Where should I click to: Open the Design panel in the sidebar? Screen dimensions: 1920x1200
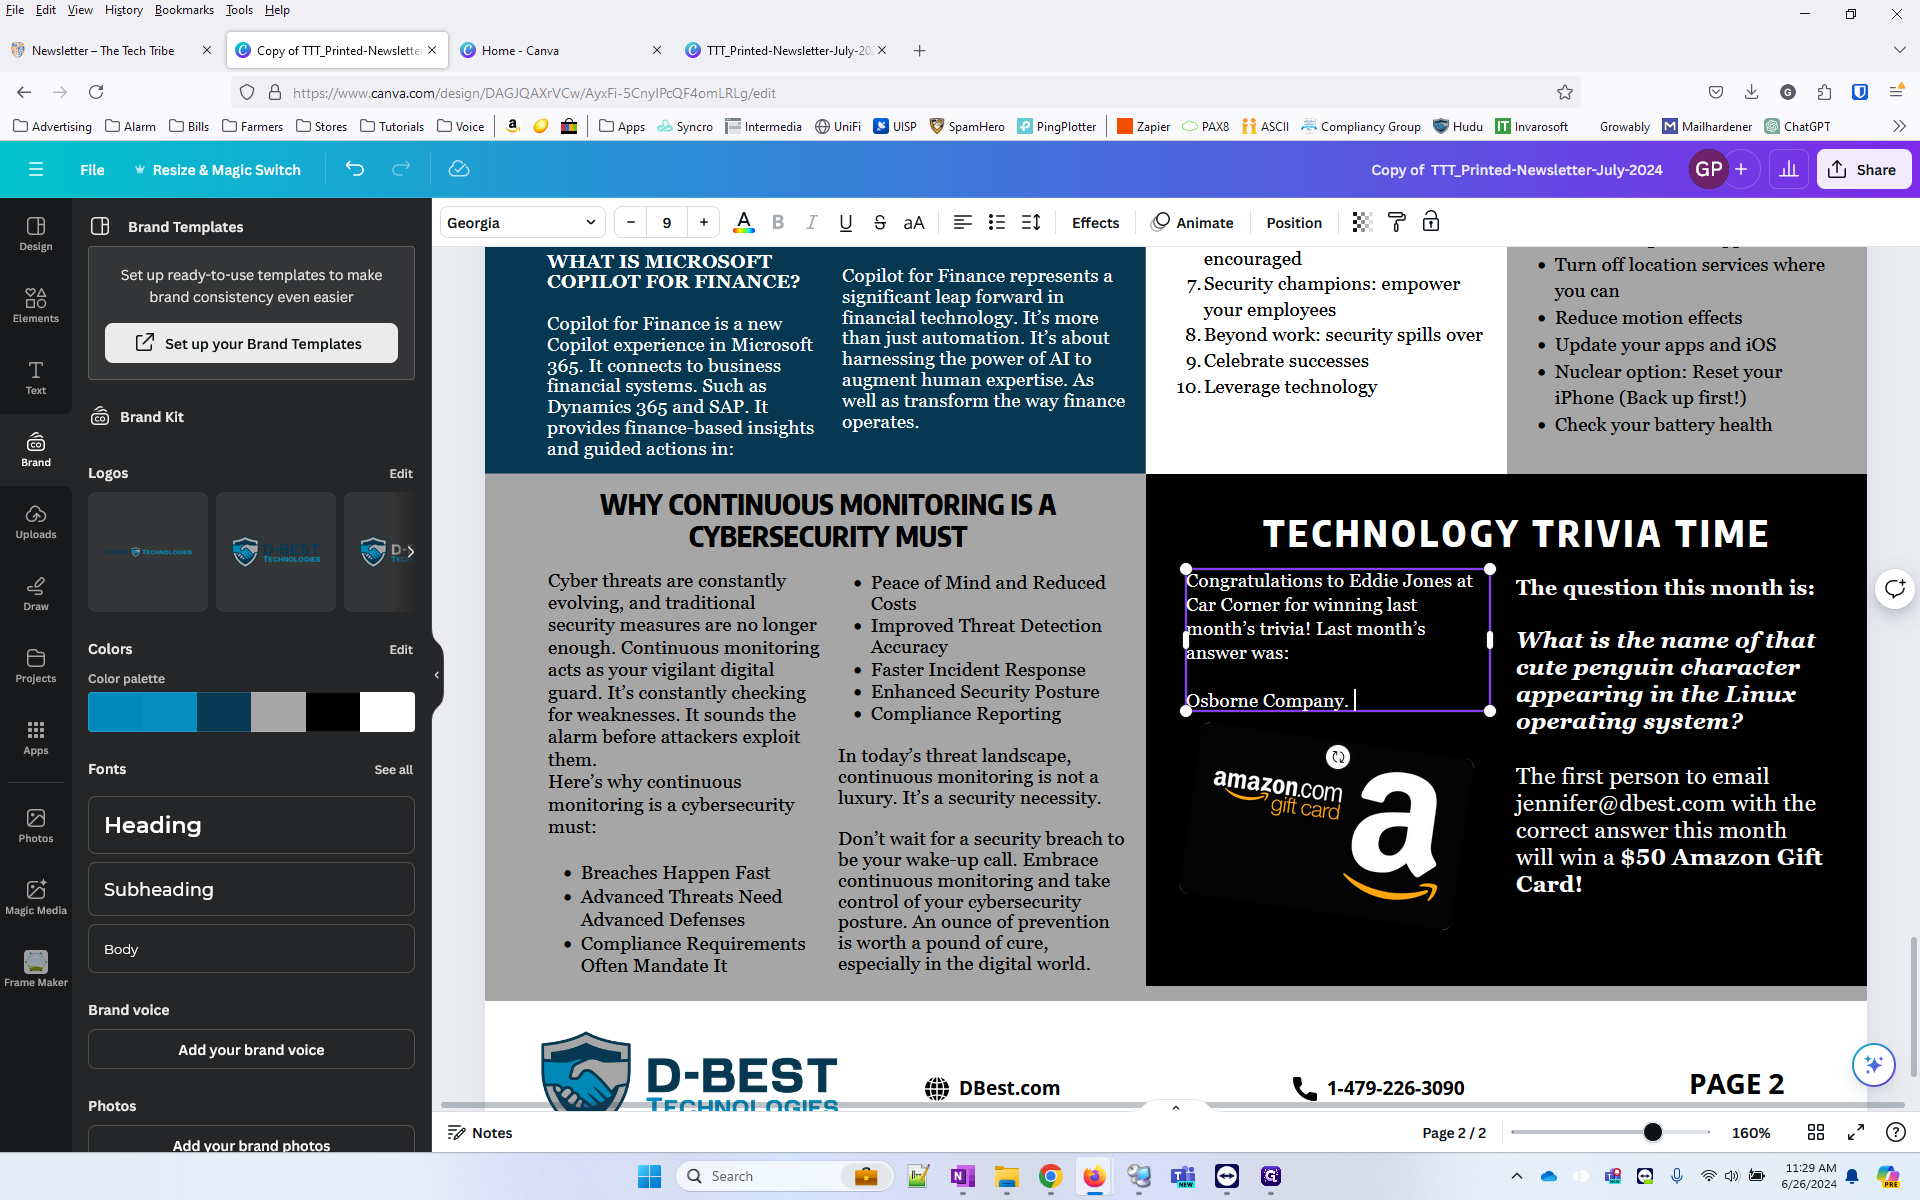point(36,233)
